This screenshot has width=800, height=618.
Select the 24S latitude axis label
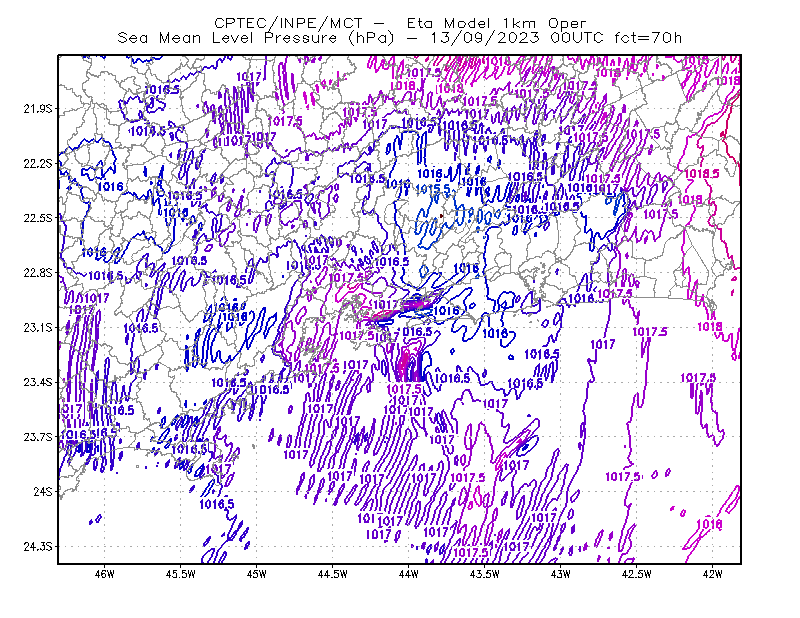tap(43, 491)
